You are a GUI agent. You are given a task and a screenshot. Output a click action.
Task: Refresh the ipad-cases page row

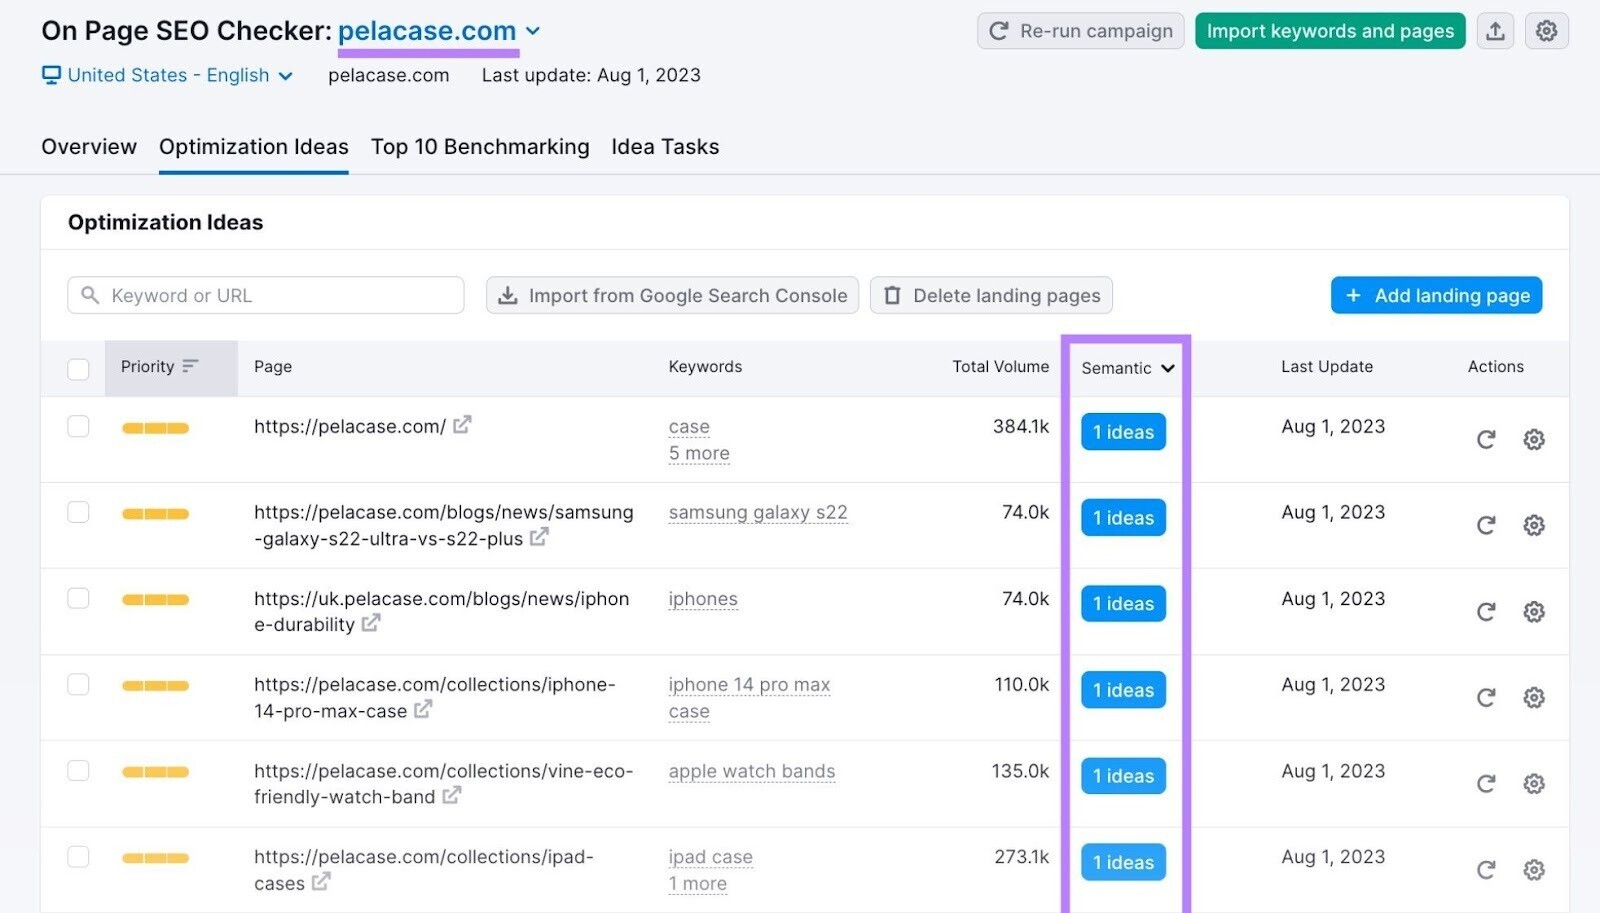point(1486,869)
